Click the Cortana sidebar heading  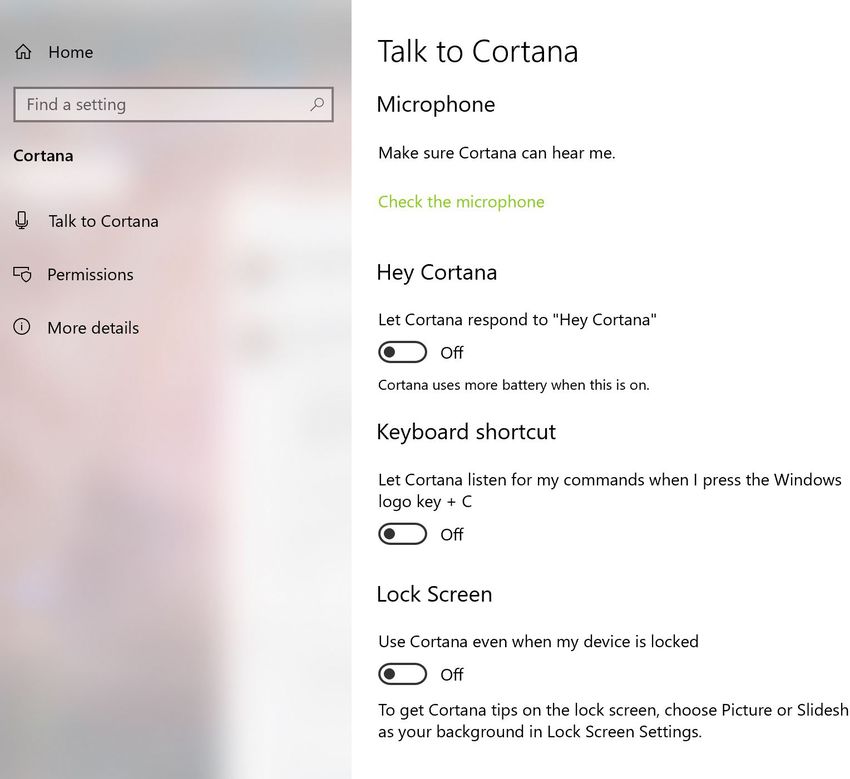tap(43, 156)
